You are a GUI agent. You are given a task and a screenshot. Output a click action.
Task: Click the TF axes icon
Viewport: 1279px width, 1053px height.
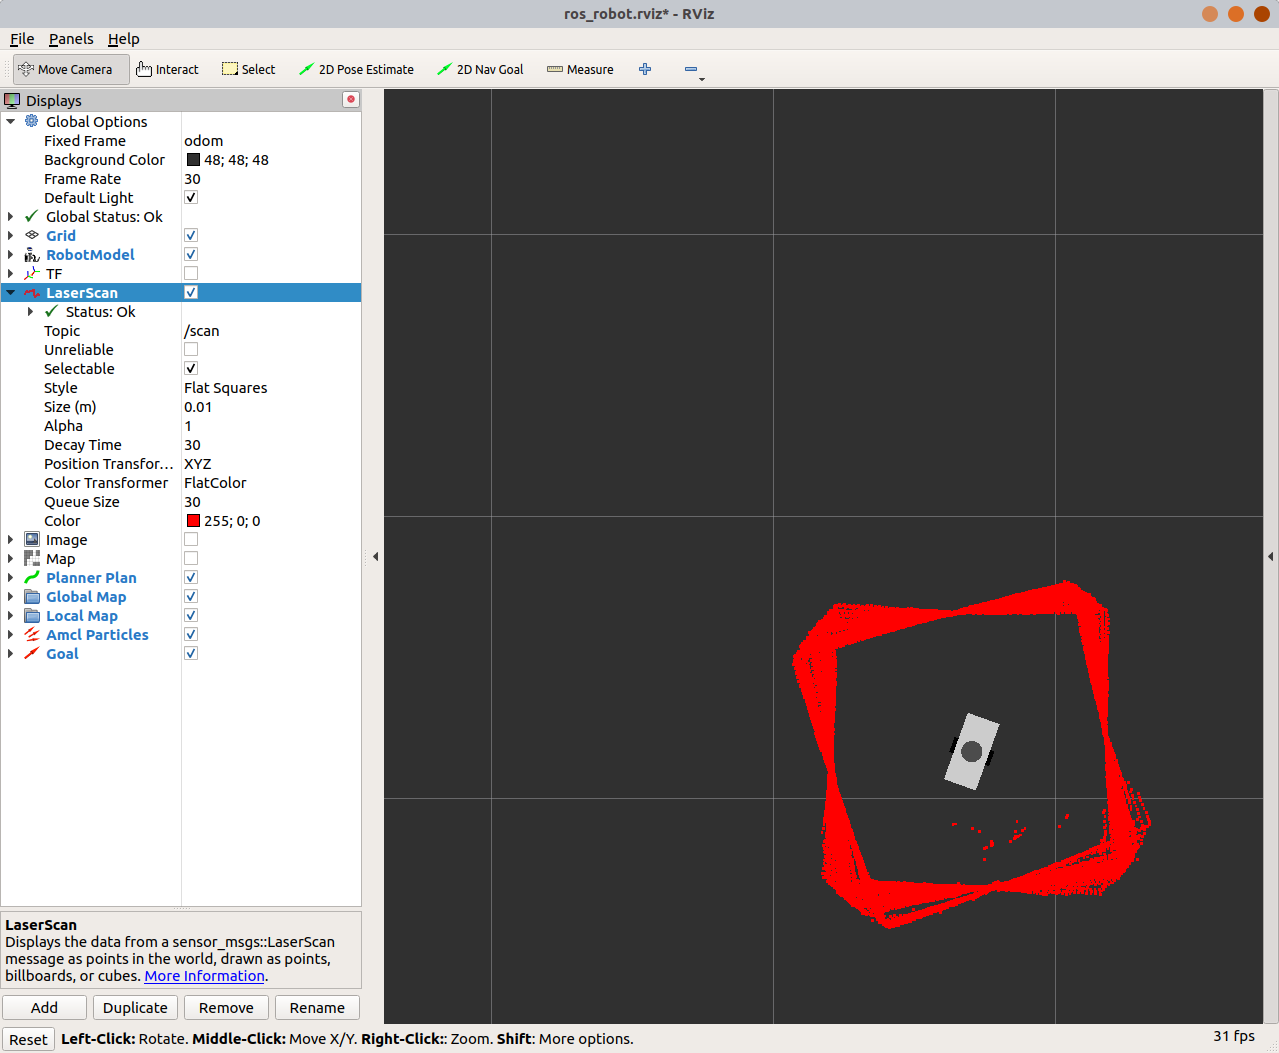point(32,273)
